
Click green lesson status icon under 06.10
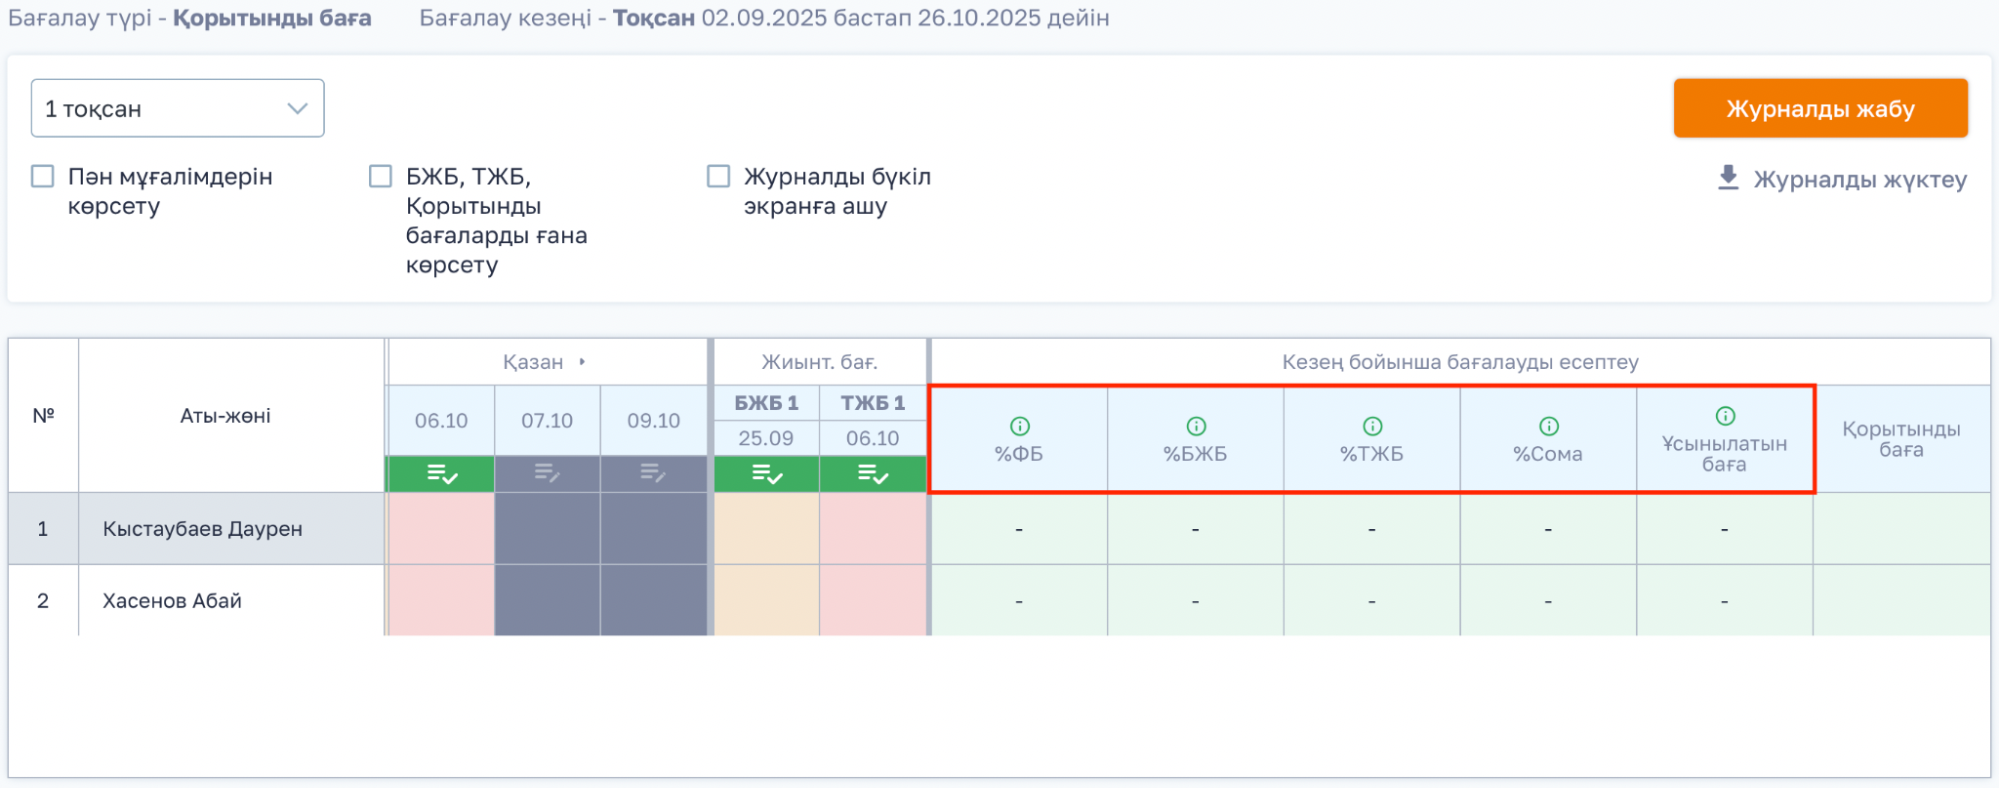click(441, 474)
